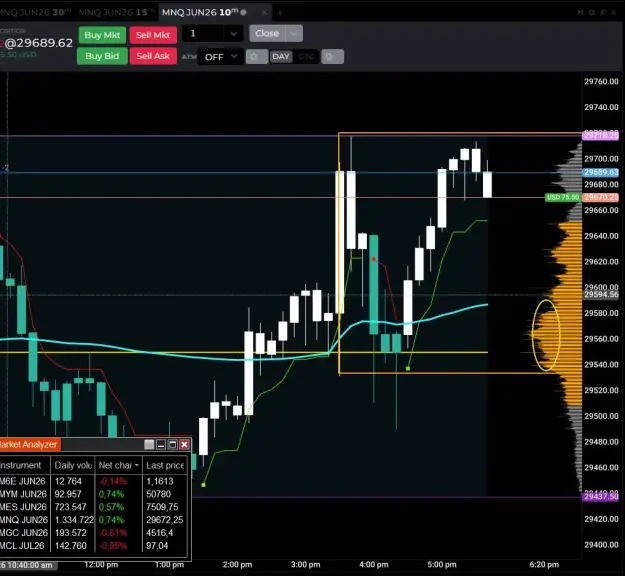The width and height of the screenshot is (625, 576).
Task: Open order settings gear next to GTC
Action: coord(332,57)
